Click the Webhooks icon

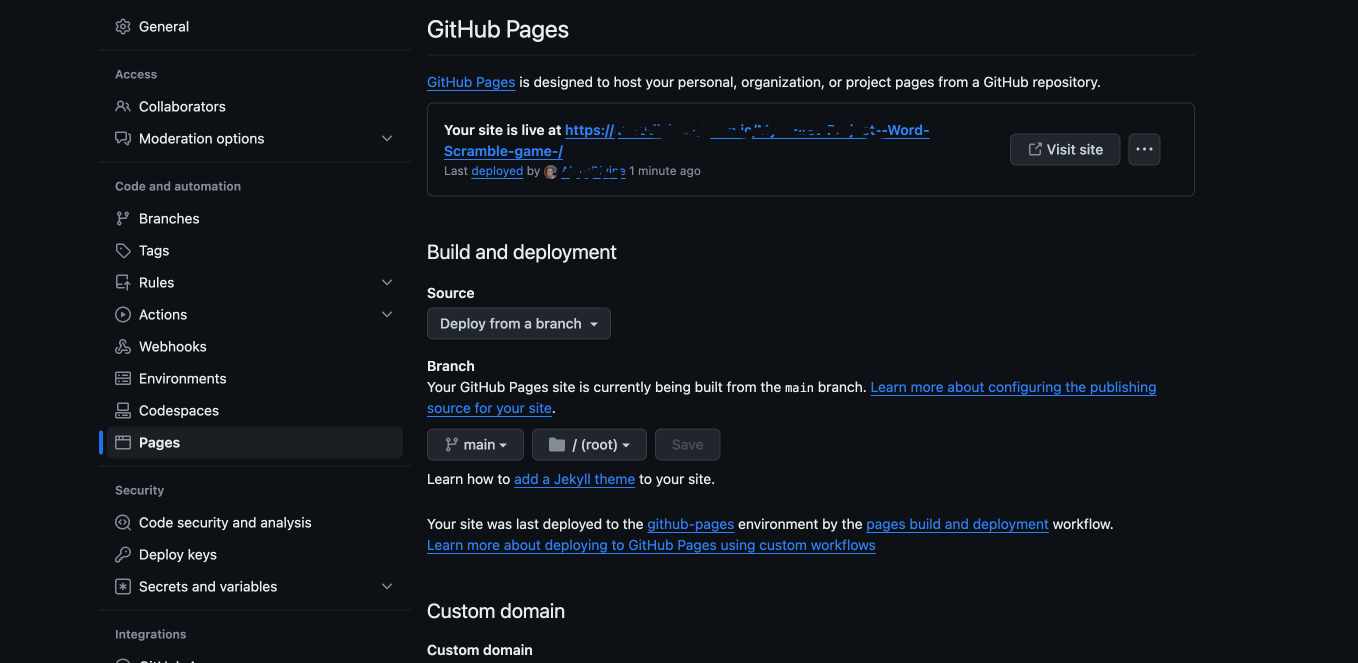click(123, 347)
